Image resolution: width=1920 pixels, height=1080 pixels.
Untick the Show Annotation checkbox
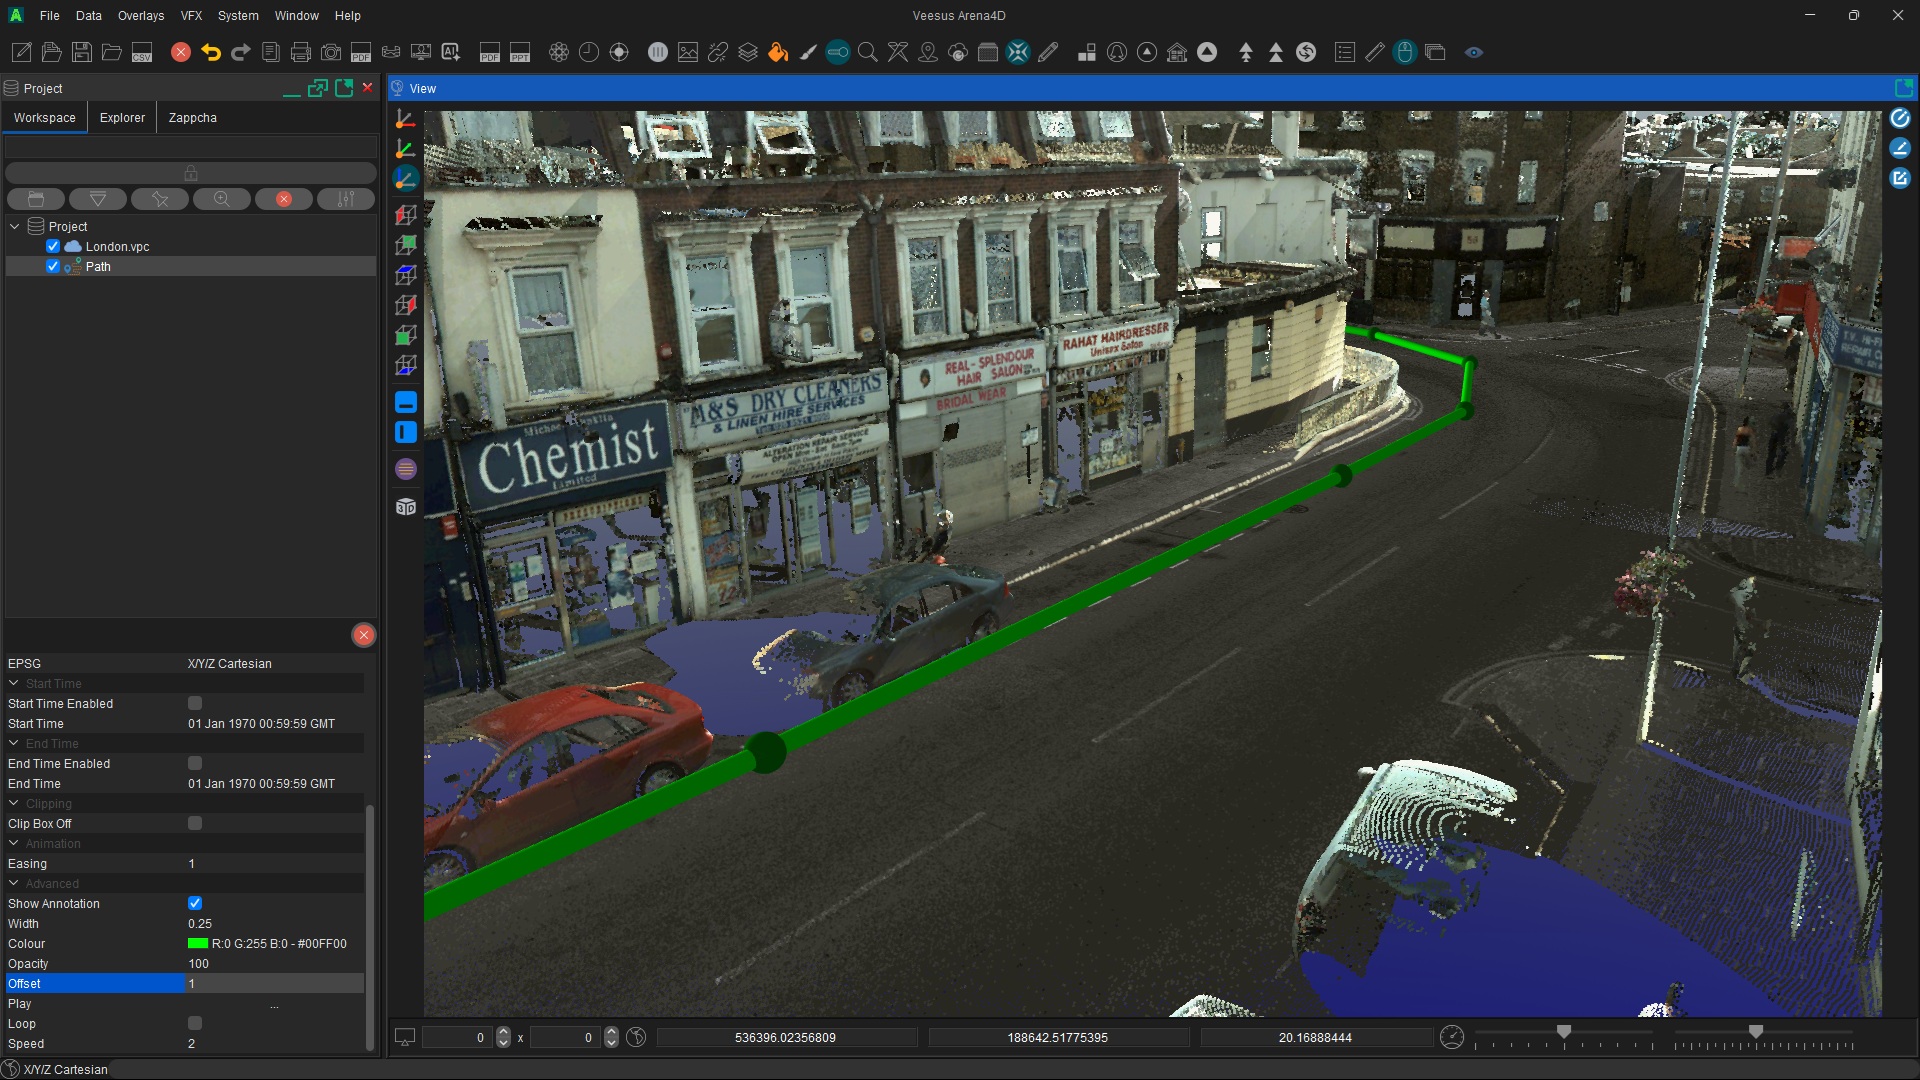point(195,903)
